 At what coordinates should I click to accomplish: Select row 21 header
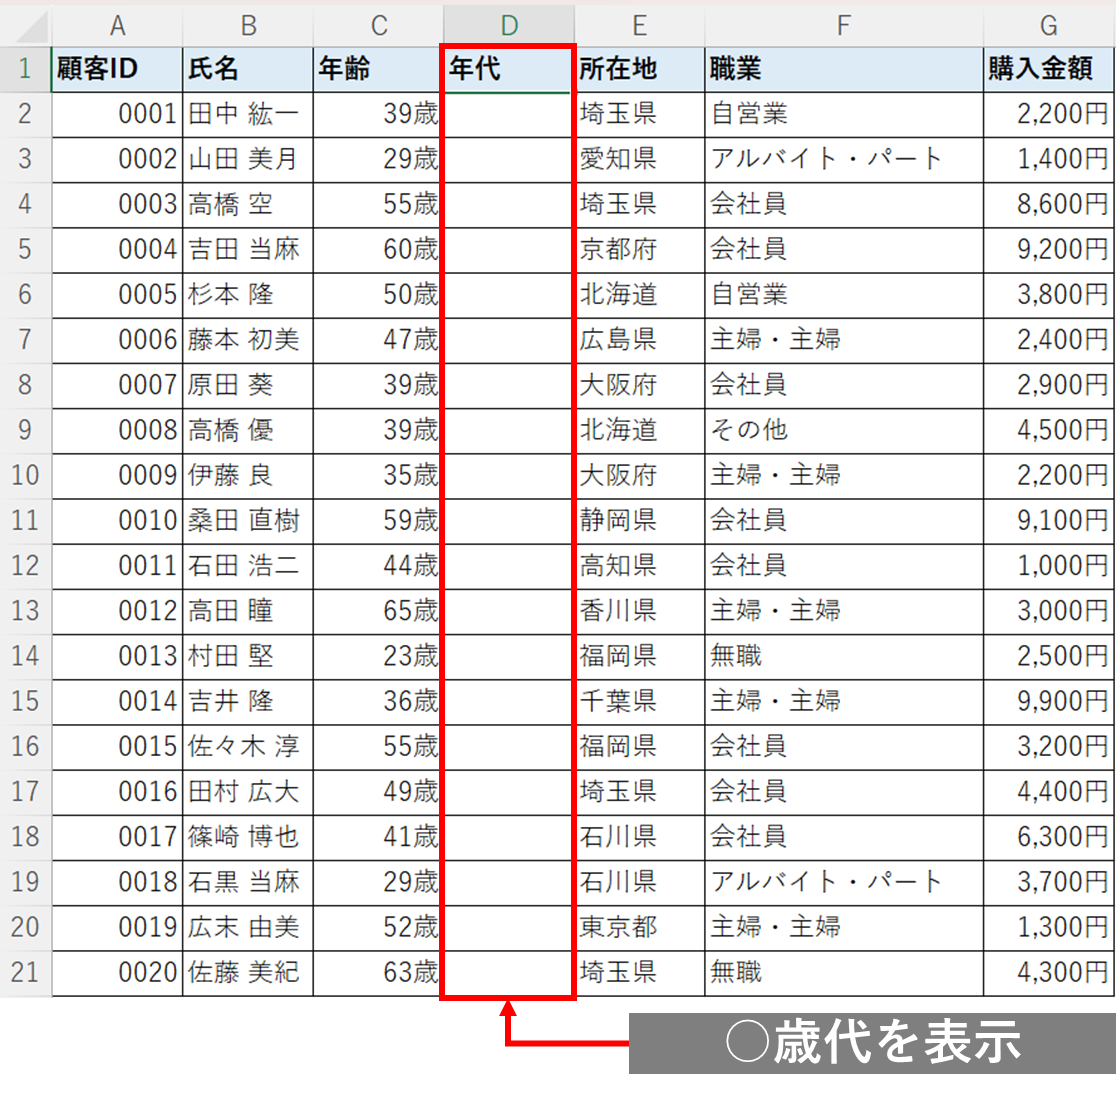pos(26,972)
